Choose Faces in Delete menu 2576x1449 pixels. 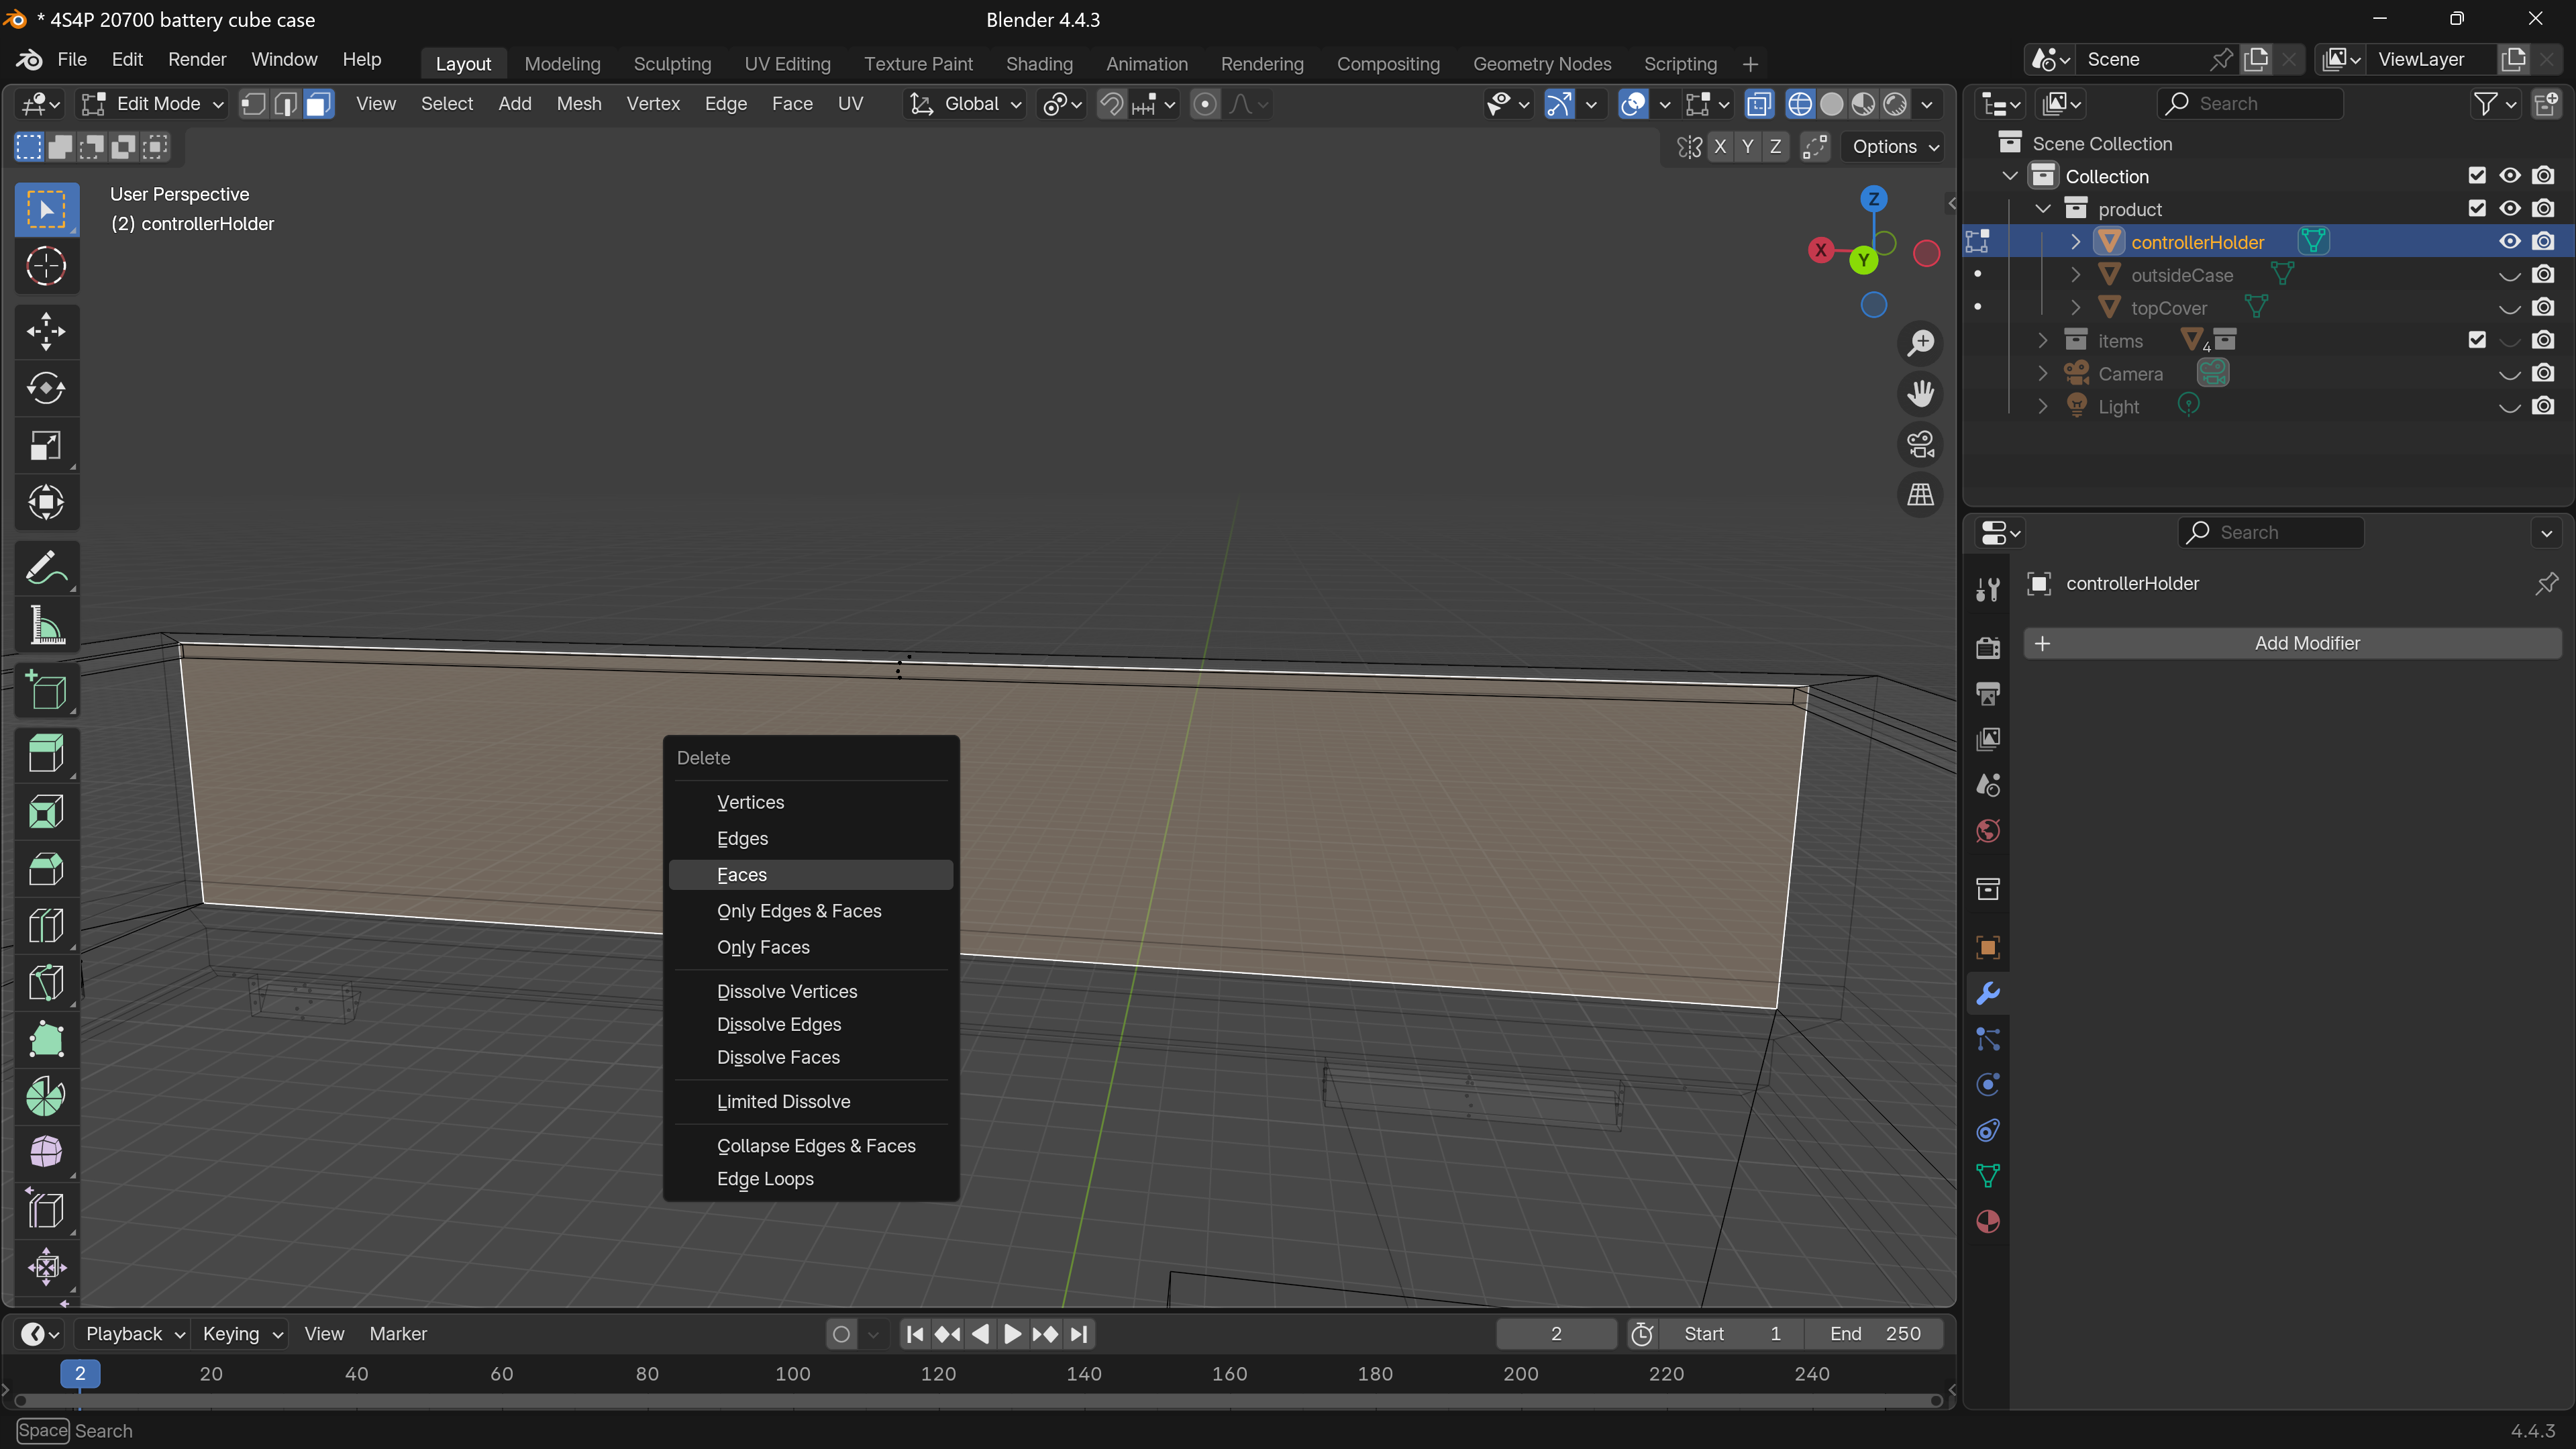point(742,875)
